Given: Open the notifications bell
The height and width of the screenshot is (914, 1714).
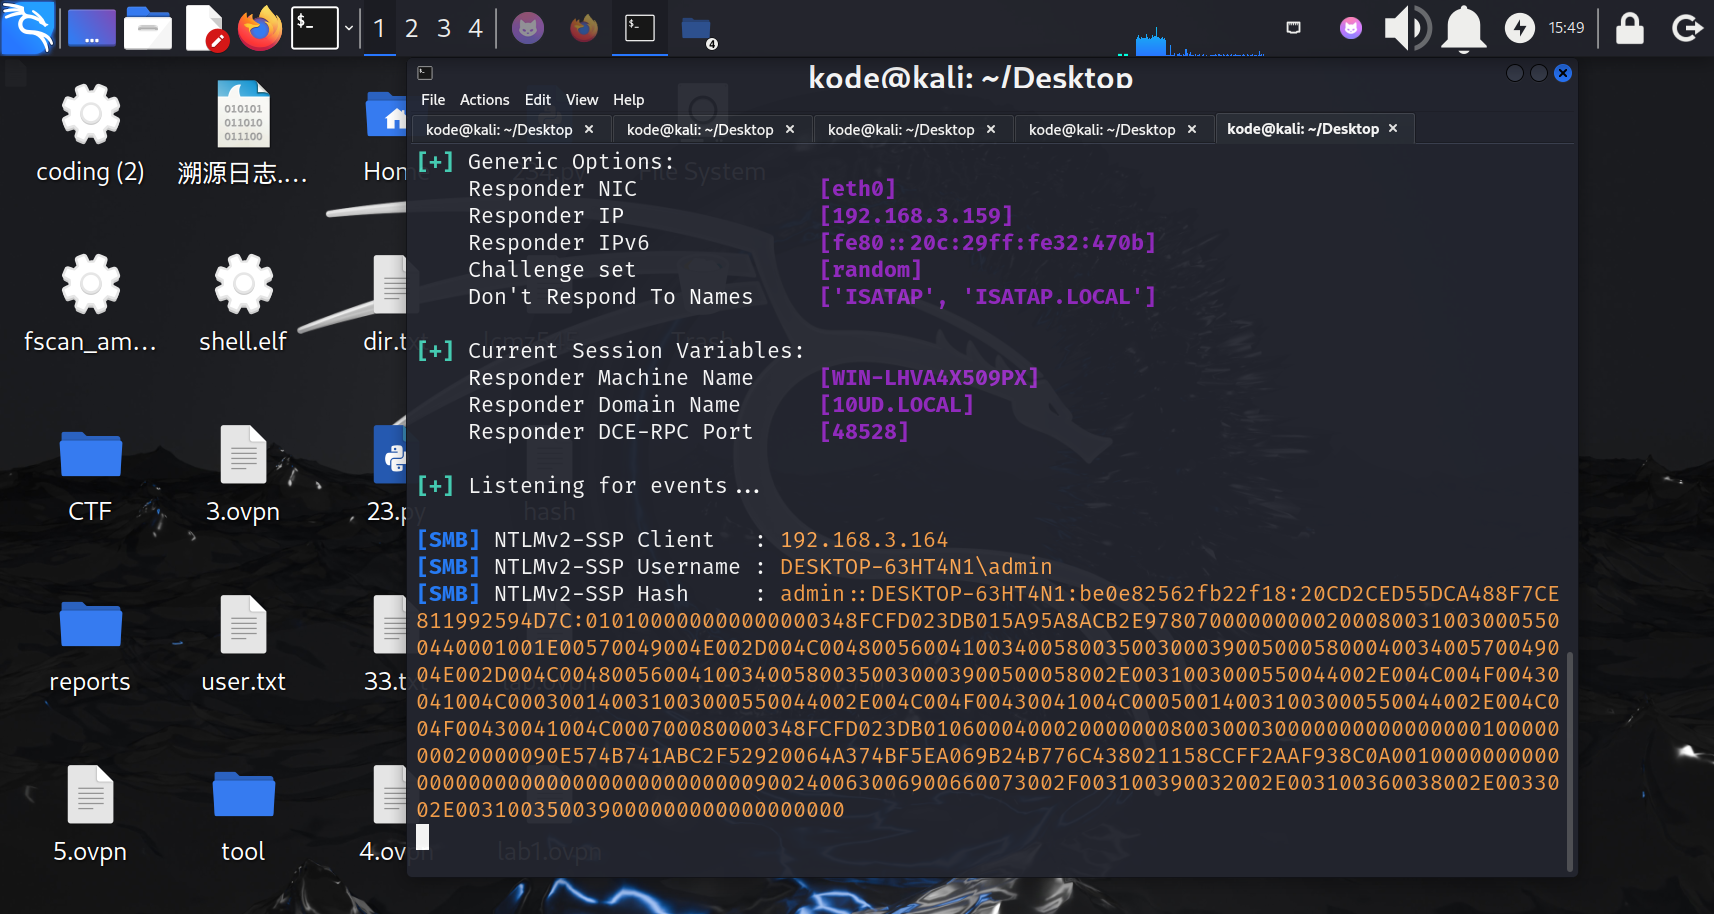Looking at the screenshot, I should tap(1464, 28).
